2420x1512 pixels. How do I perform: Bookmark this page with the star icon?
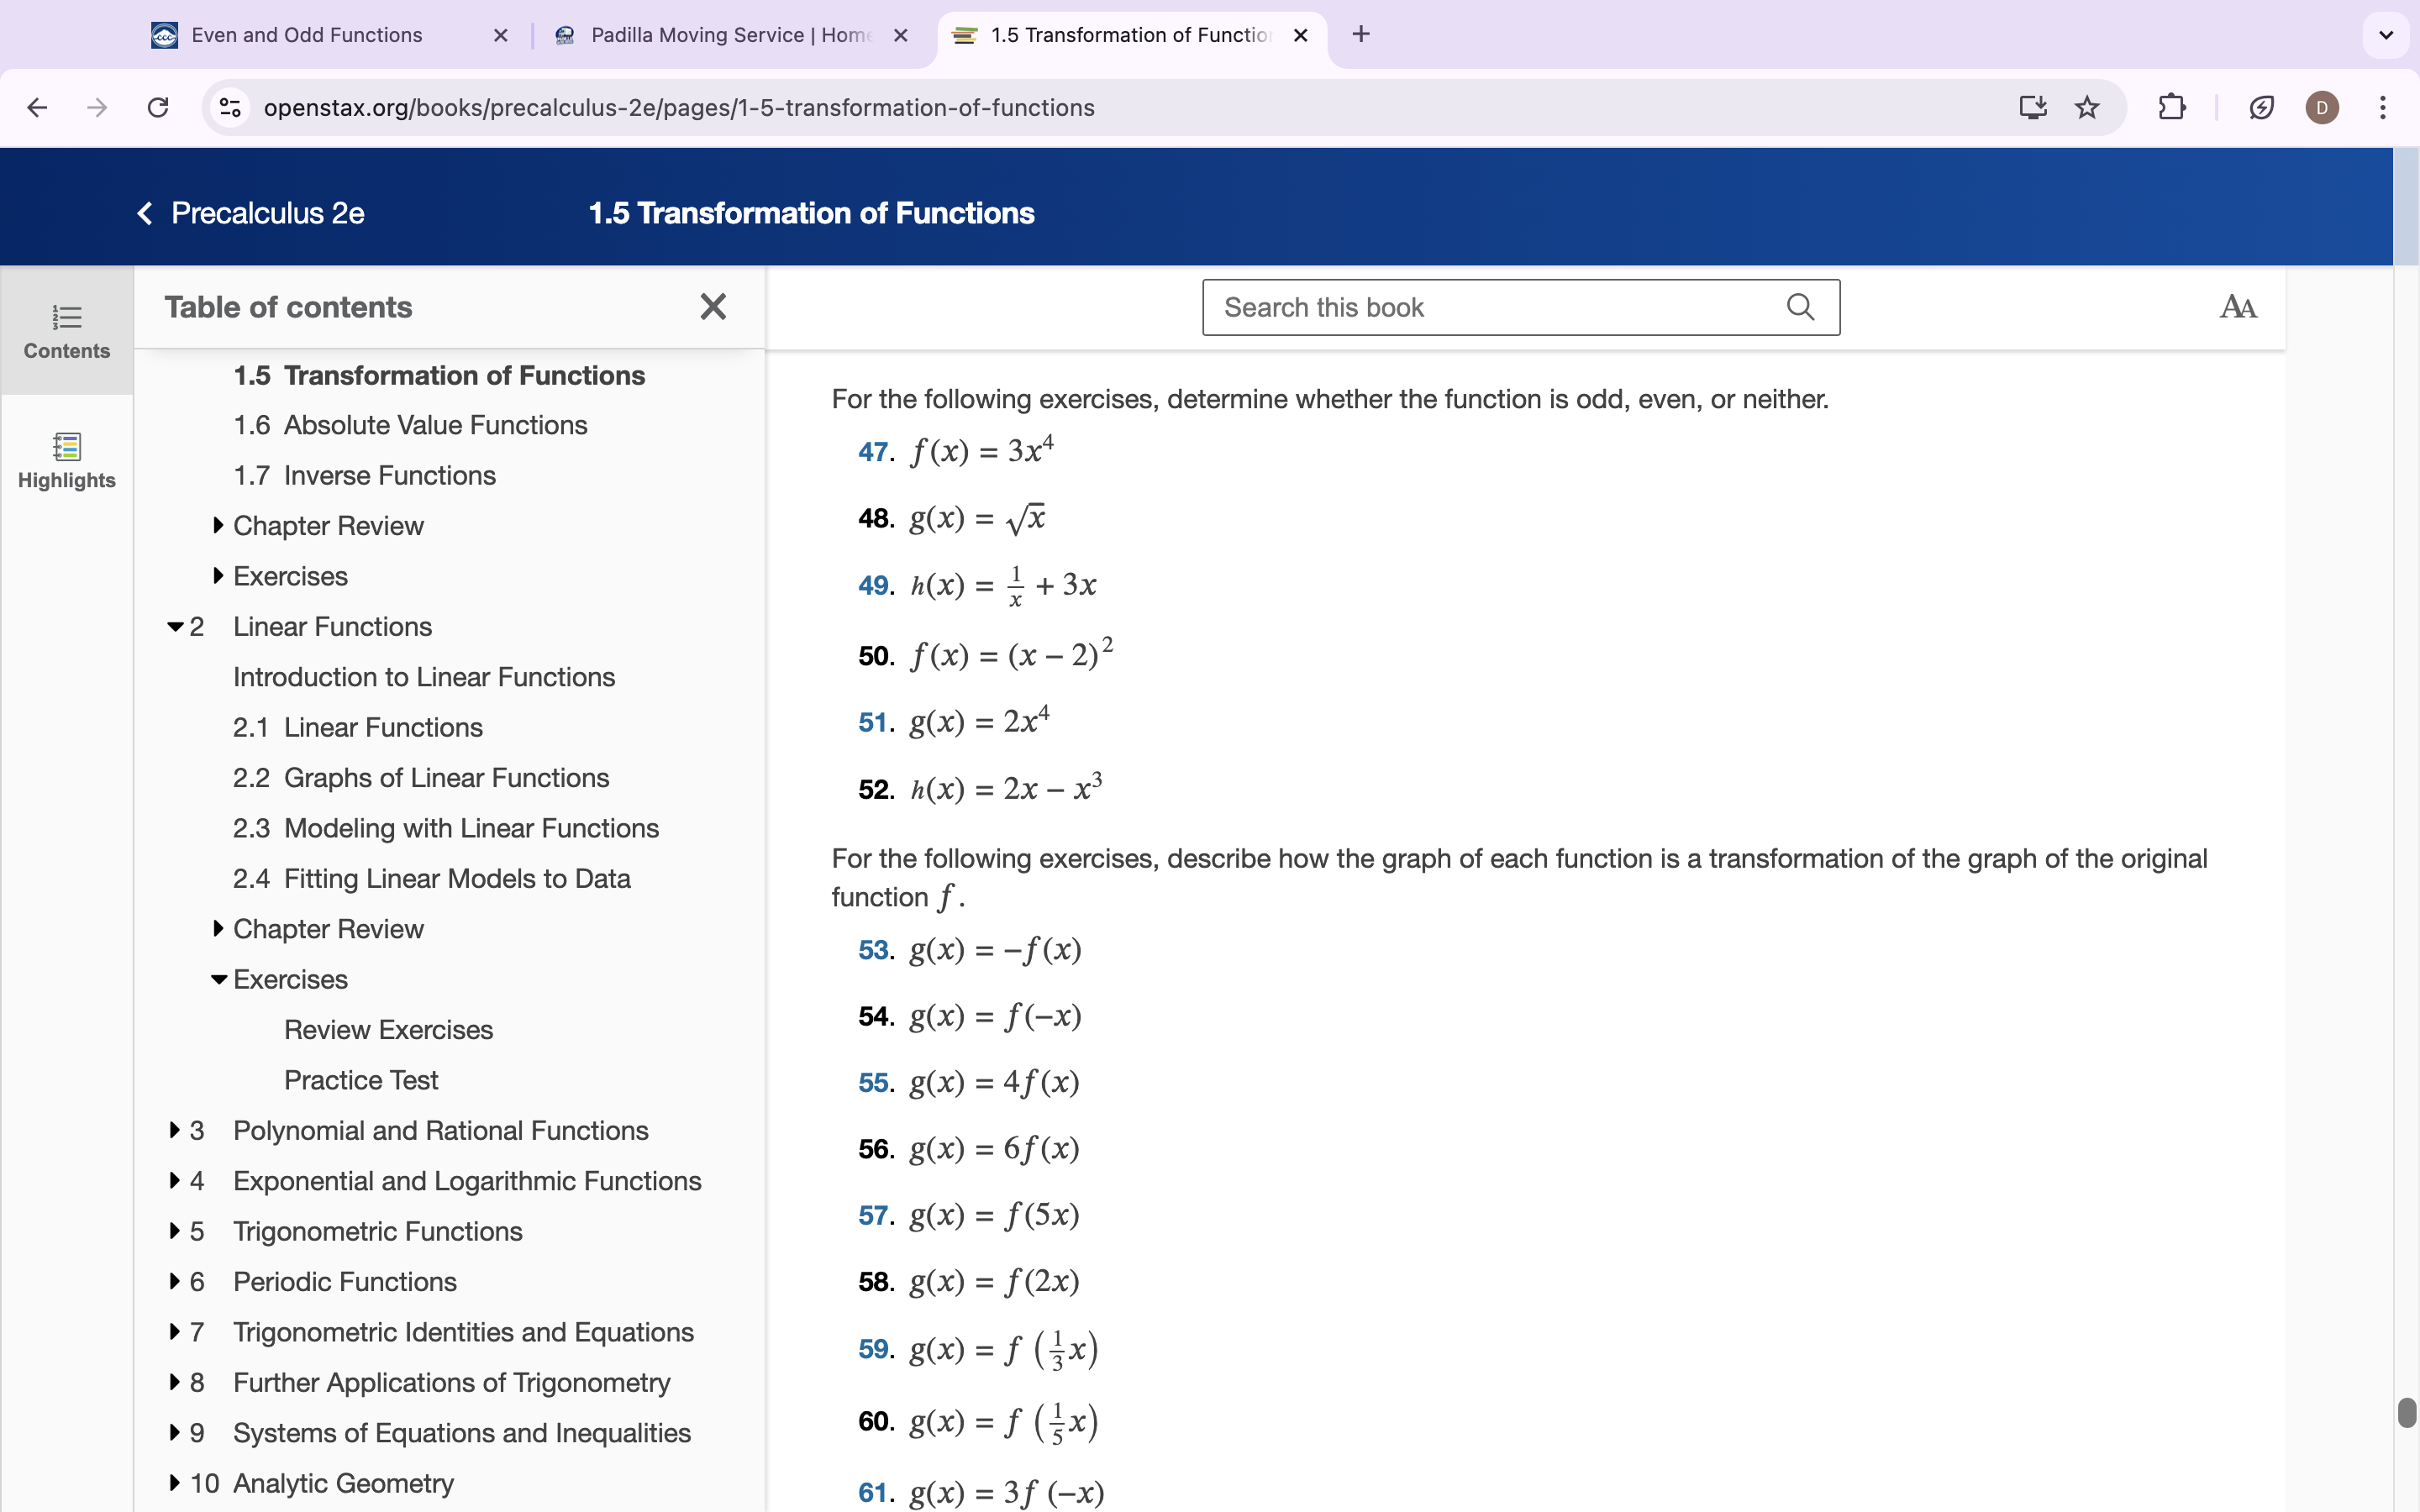point(2087,107)
